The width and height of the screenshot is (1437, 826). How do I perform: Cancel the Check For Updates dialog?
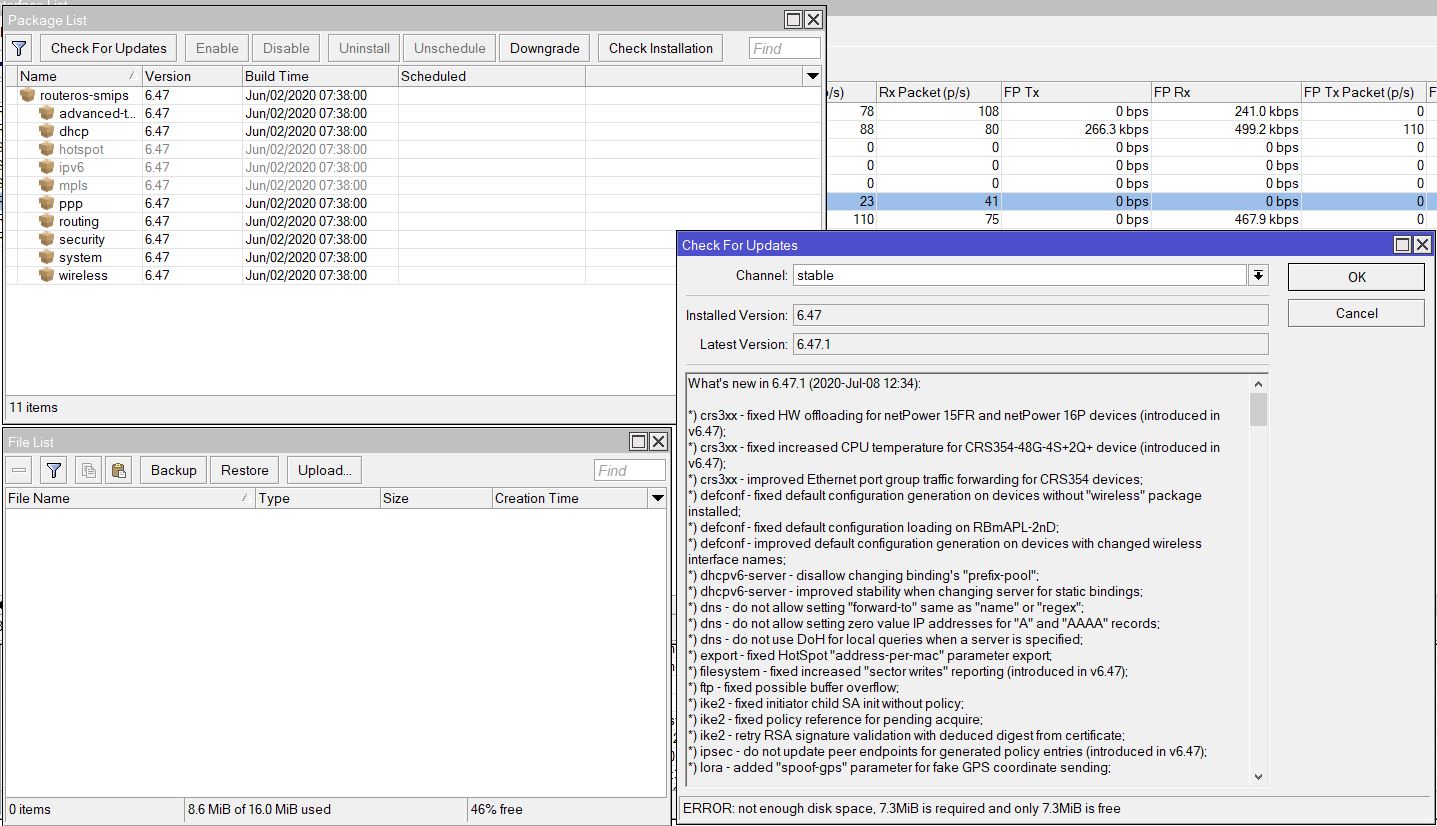pos(1356,313)
